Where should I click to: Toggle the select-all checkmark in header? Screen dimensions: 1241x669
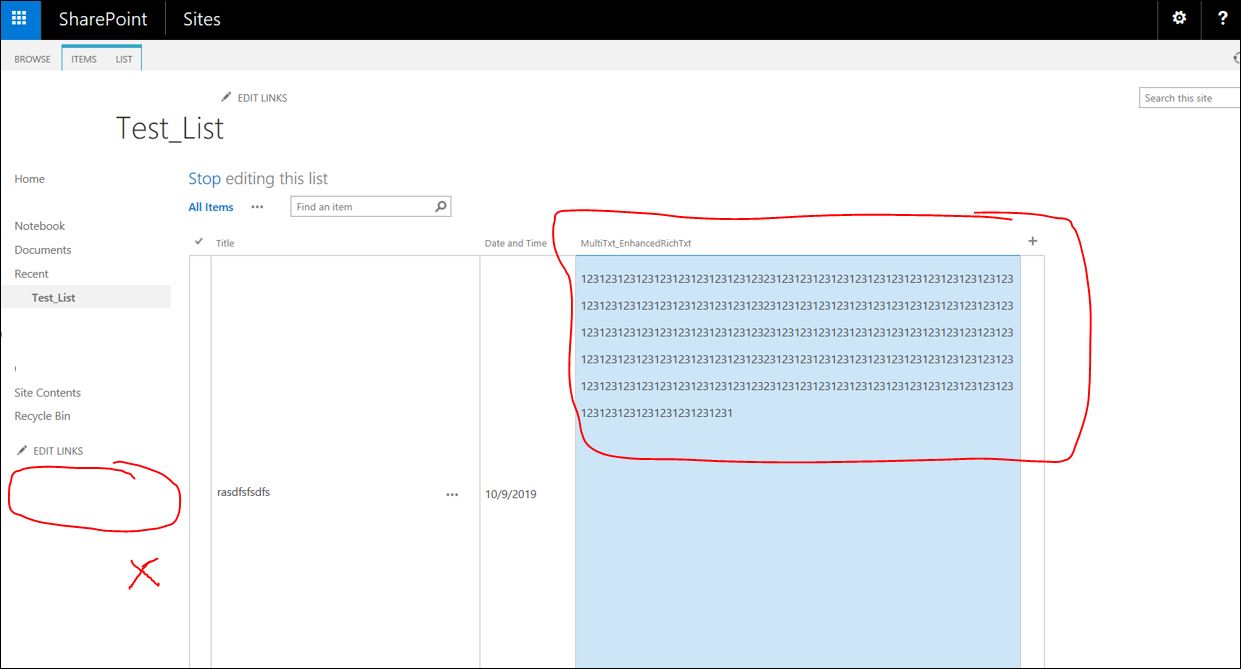[199, 241]
